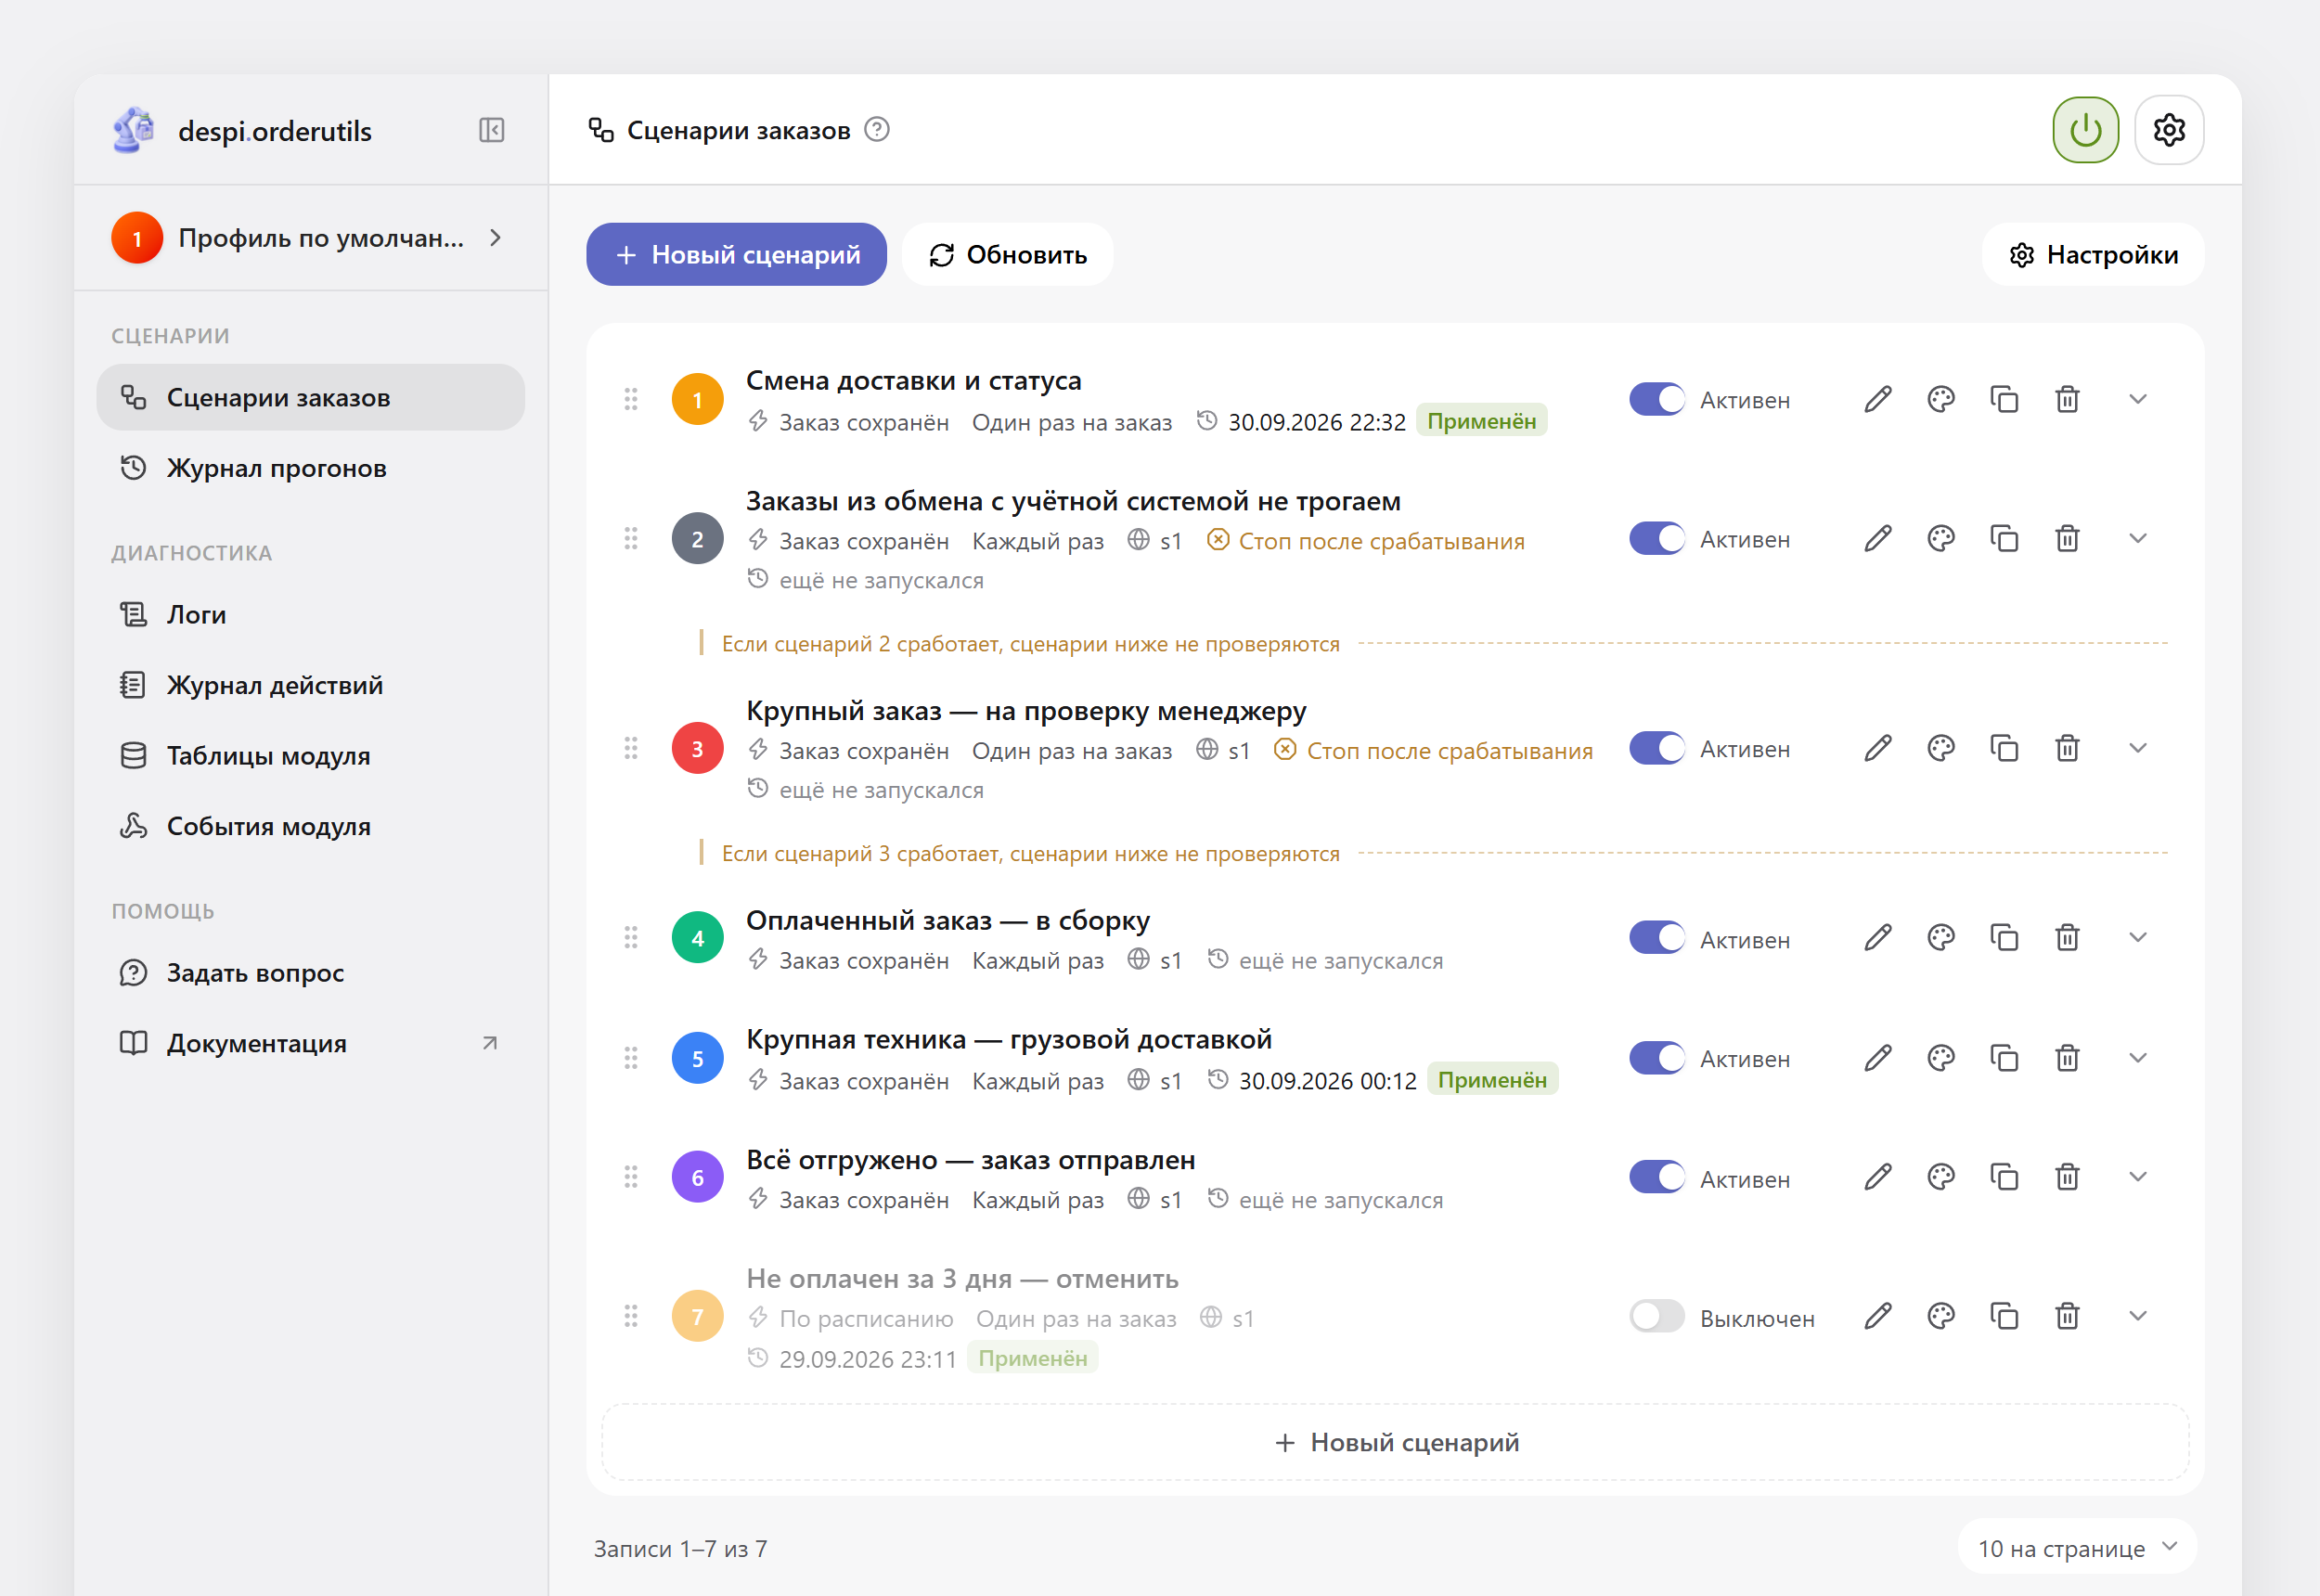Viewport: 2320px width, 1596px height.
Task: Expand Крупный заказ scenario row chevron
Action: pyautogui.click(x=2138, y=748)
